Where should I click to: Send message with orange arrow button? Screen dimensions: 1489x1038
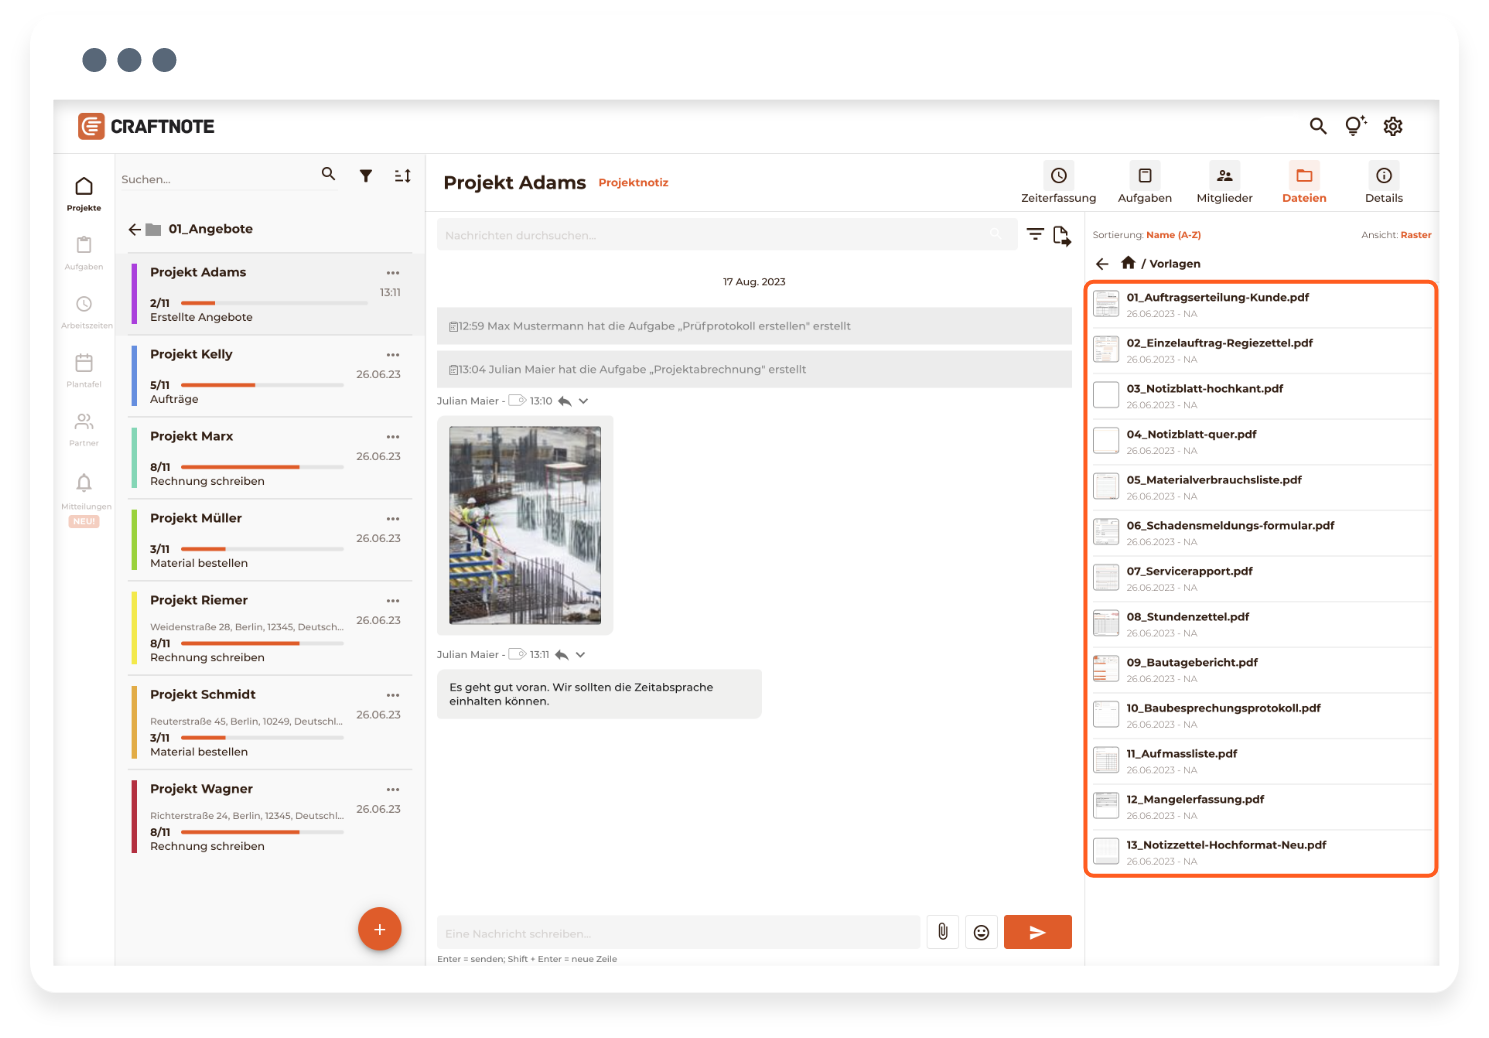pyautogui.click(x=1037, y=932)
